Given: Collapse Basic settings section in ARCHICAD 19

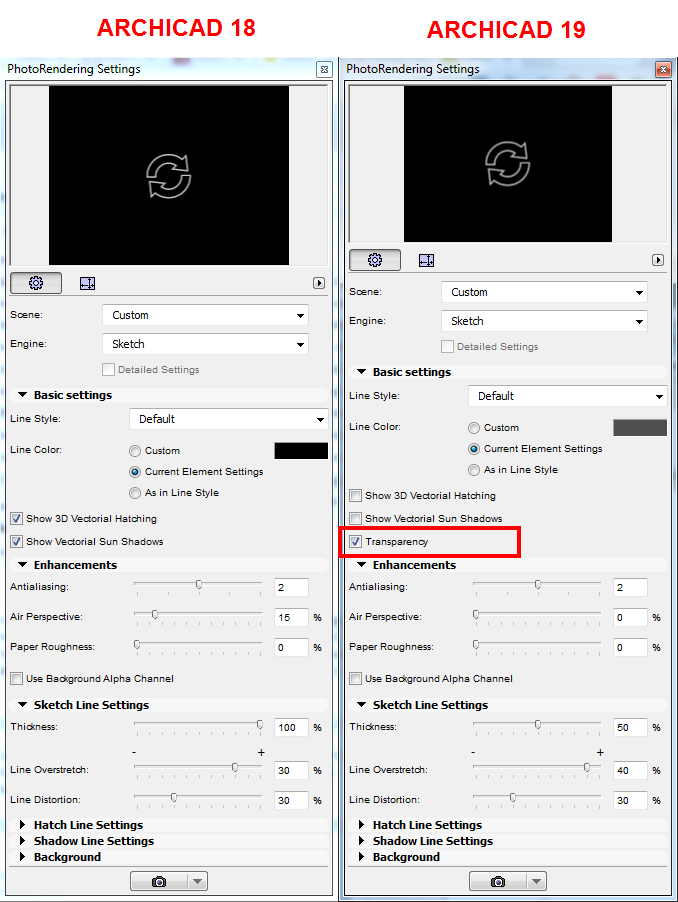Looking at the screenshot, I should (x=362, y=372).
